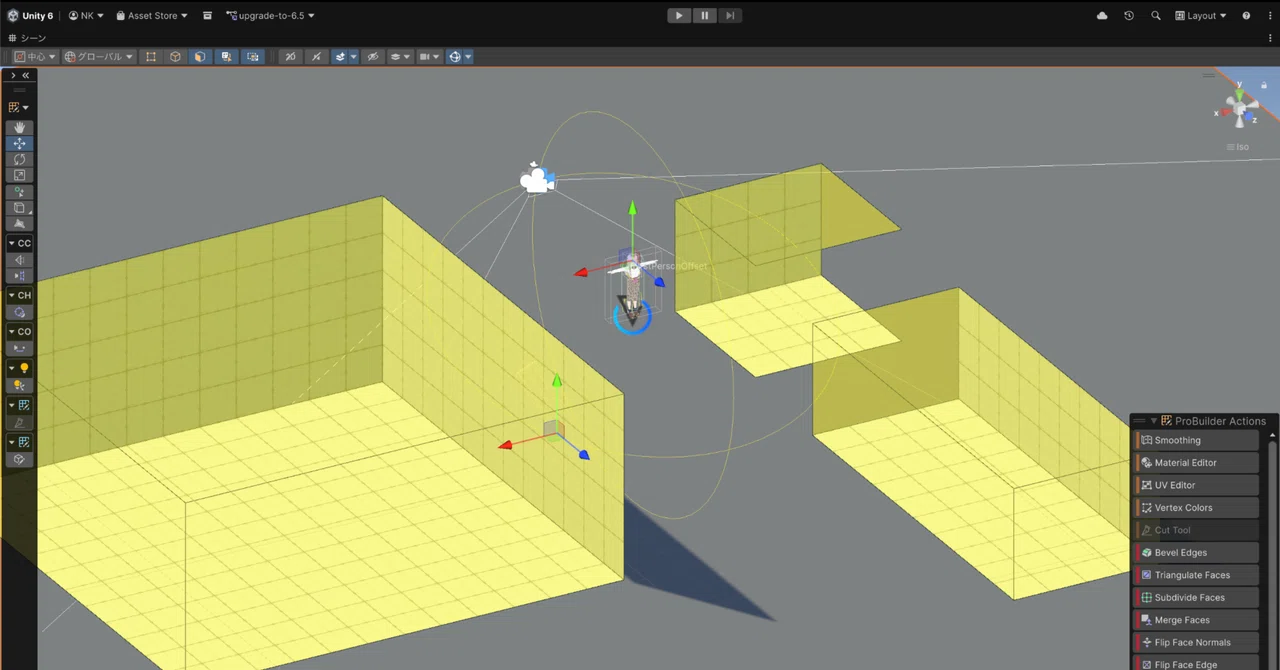The image size is (1280, 670).
Task: Open the upgrade-to-6.5 branch dropdown
Action: (x=270, y=16)
